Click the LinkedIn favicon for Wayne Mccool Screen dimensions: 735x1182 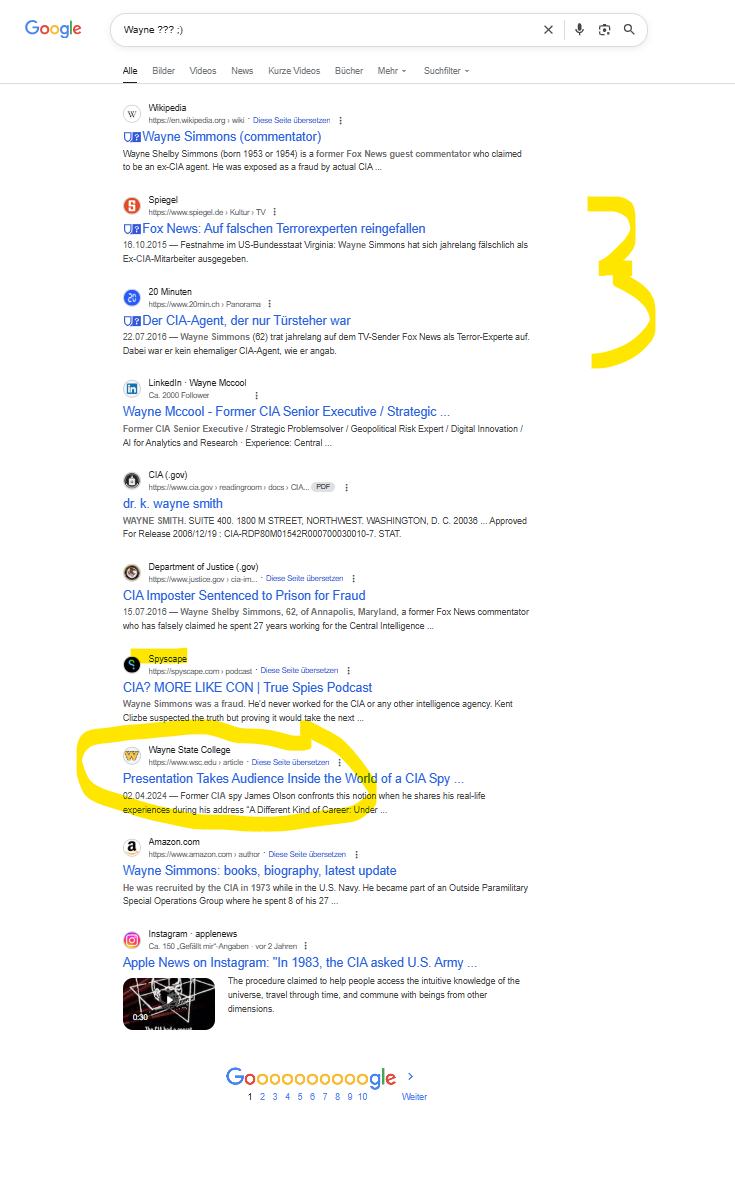pyautogui.click(x=132, y=389)
